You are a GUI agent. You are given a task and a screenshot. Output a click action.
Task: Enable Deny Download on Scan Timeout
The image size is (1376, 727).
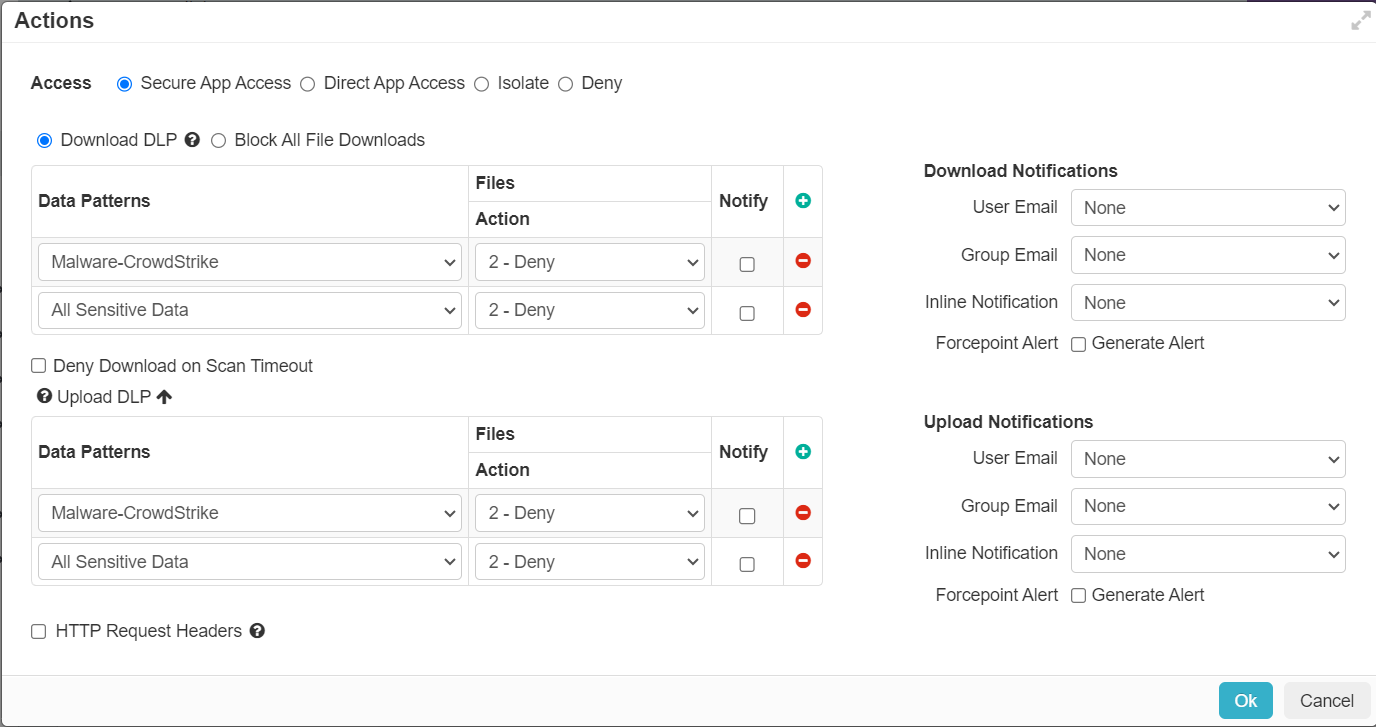[39, 366]
